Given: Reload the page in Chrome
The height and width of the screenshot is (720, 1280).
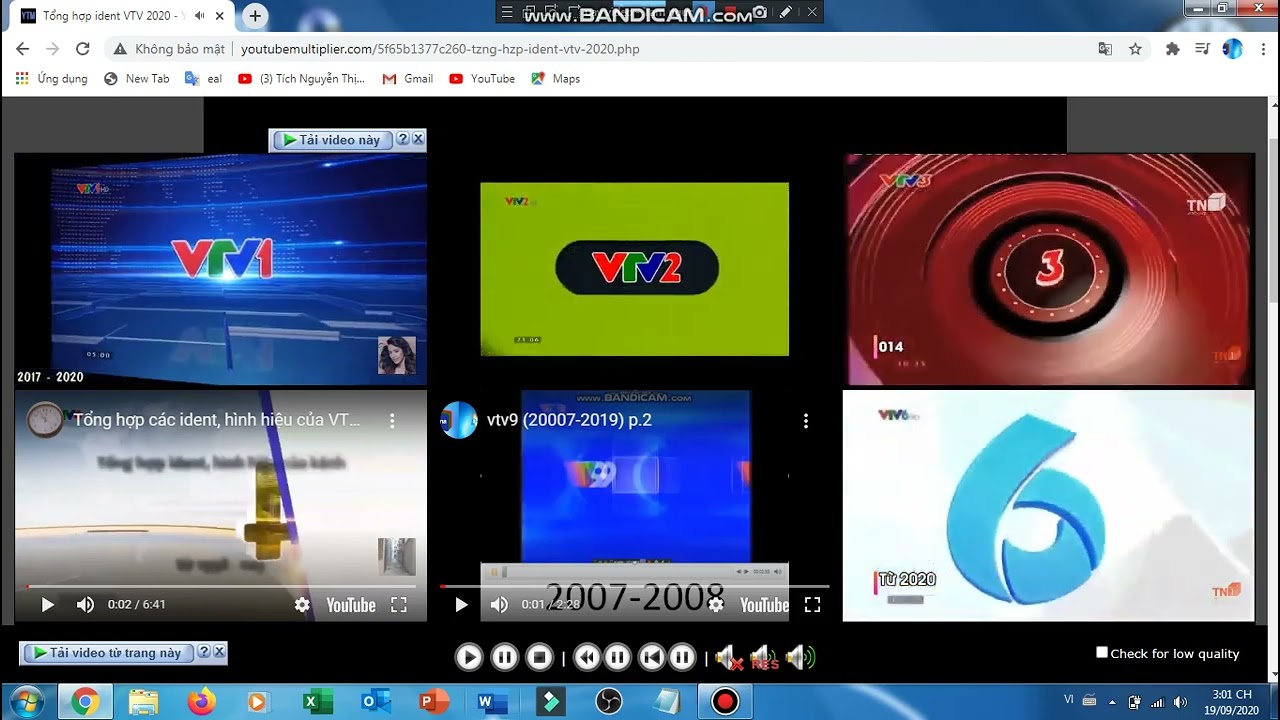Looking at the screenshot, I should (83, 48).
